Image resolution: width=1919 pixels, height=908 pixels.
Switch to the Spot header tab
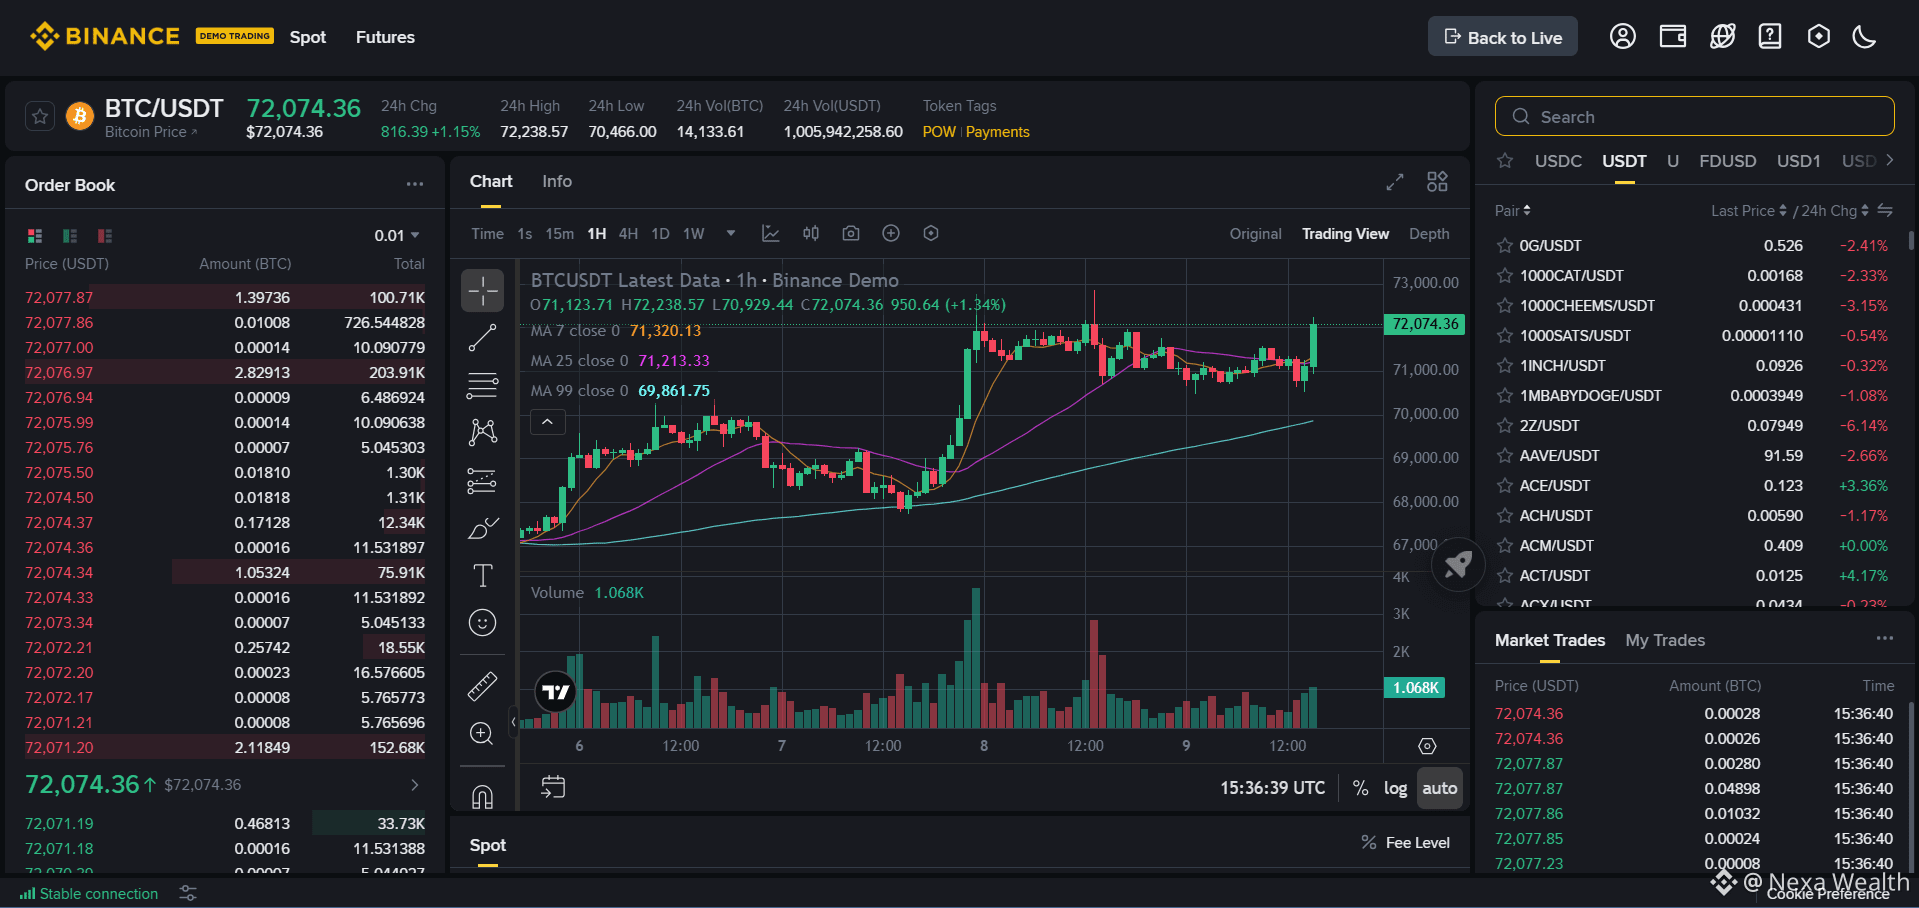click(x=308, y=37)
